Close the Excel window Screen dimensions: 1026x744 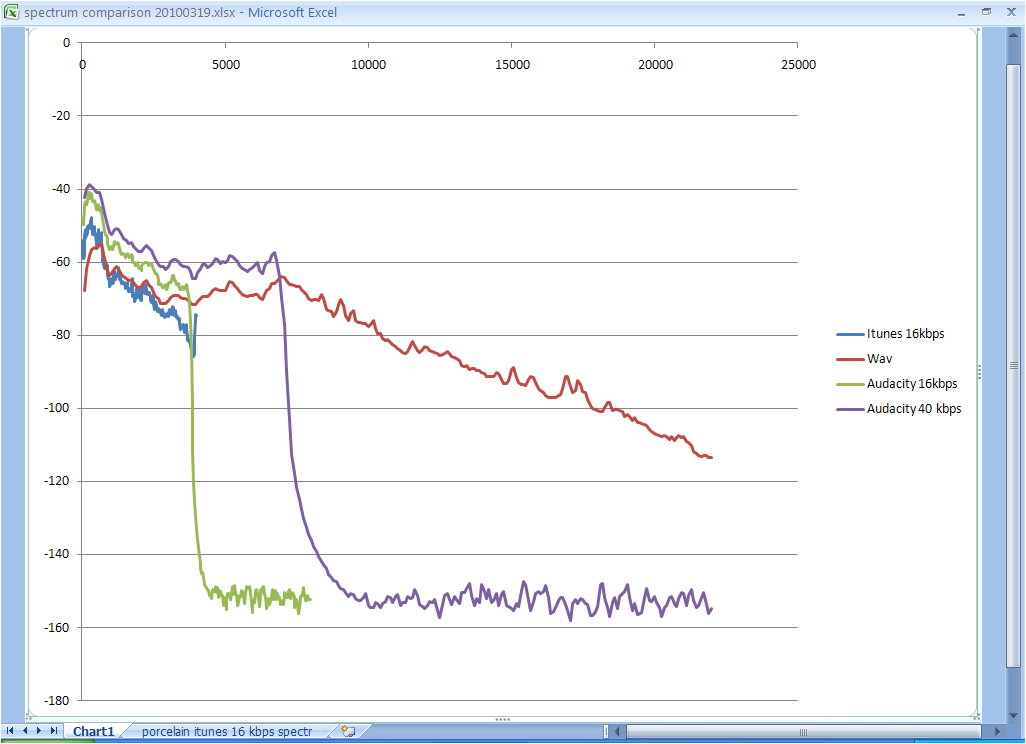click(x=1011, y=12)
